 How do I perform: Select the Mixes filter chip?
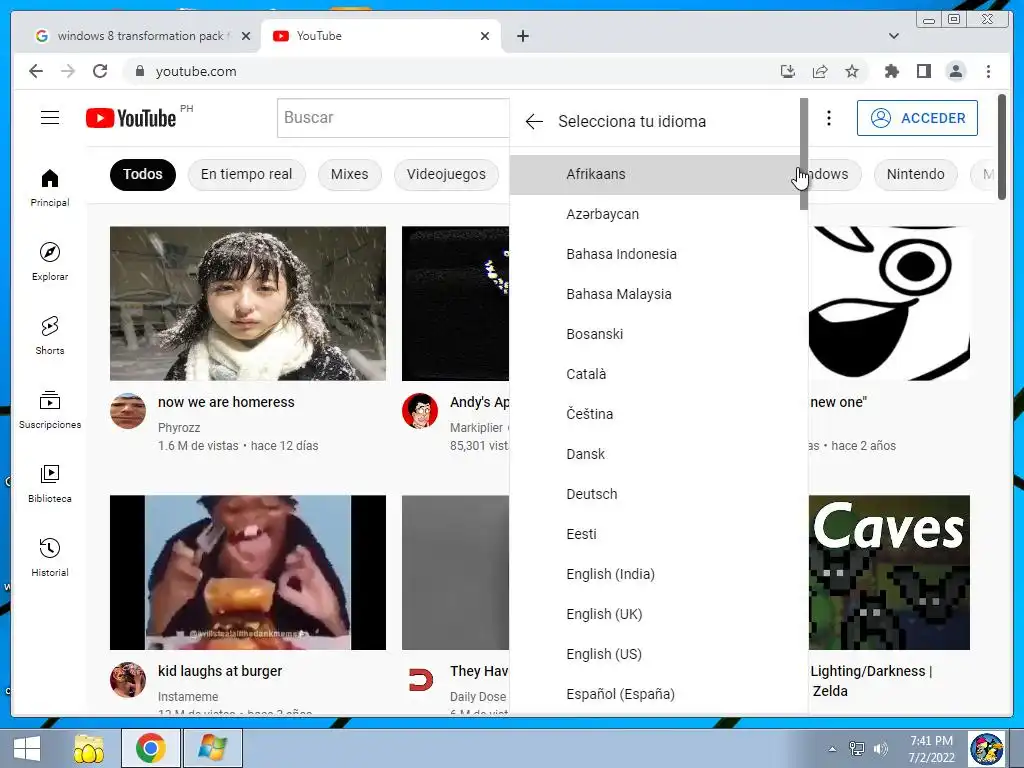(349, 174)
